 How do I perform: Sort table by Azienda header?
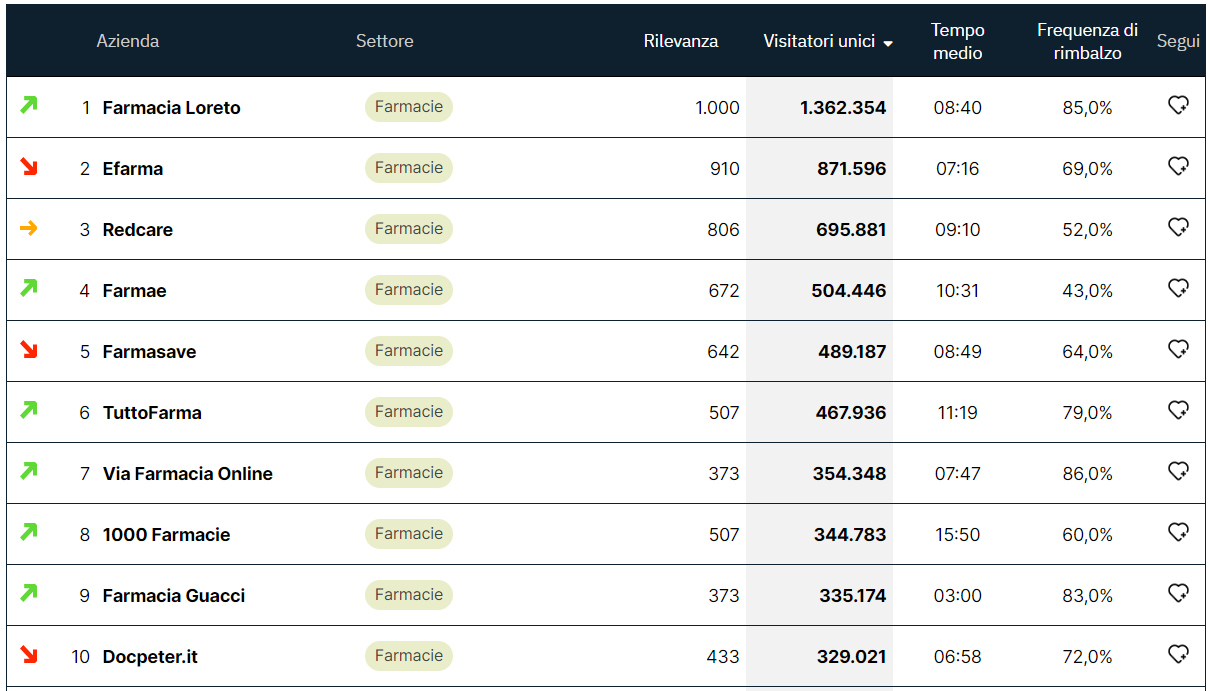127,41
